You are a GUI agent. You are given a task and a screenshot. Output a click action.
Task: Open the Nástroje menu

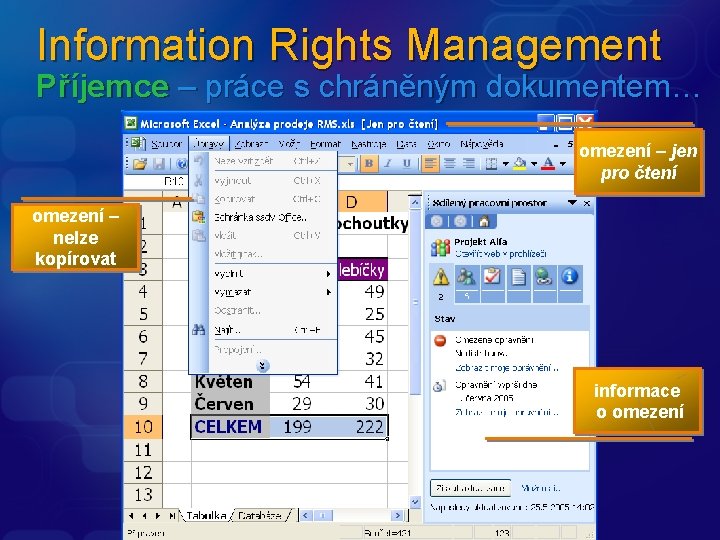pyautogui.click(x=368, y=144)
